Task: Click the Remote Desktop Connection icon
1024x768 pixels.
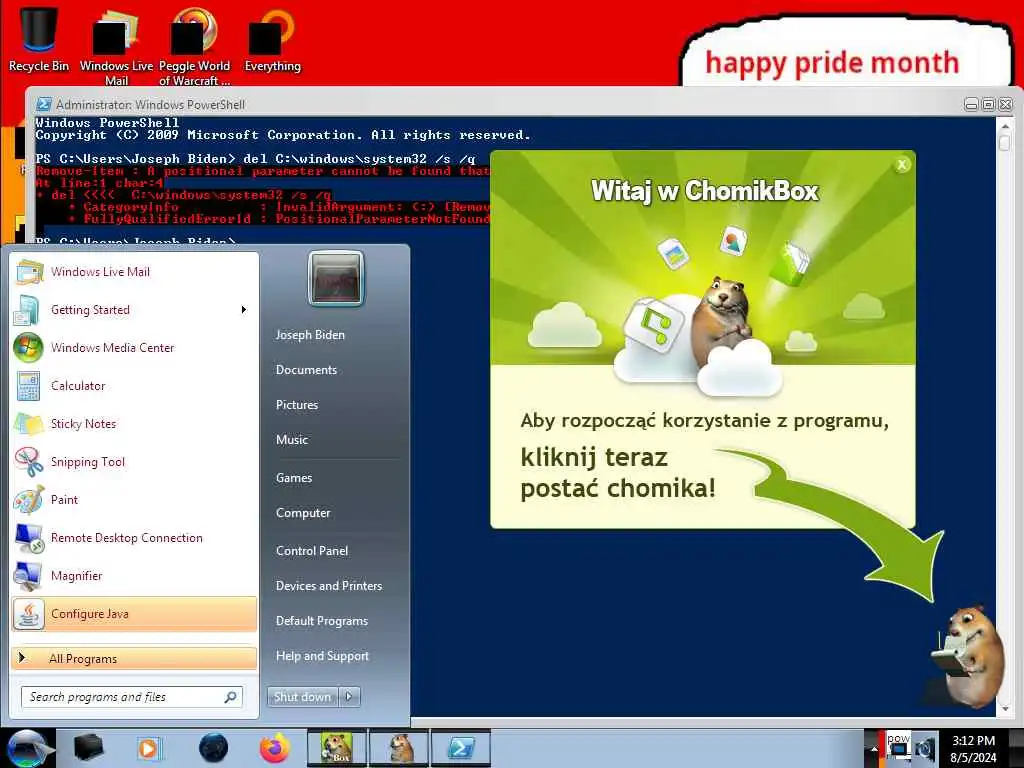Action: point(29,538)
